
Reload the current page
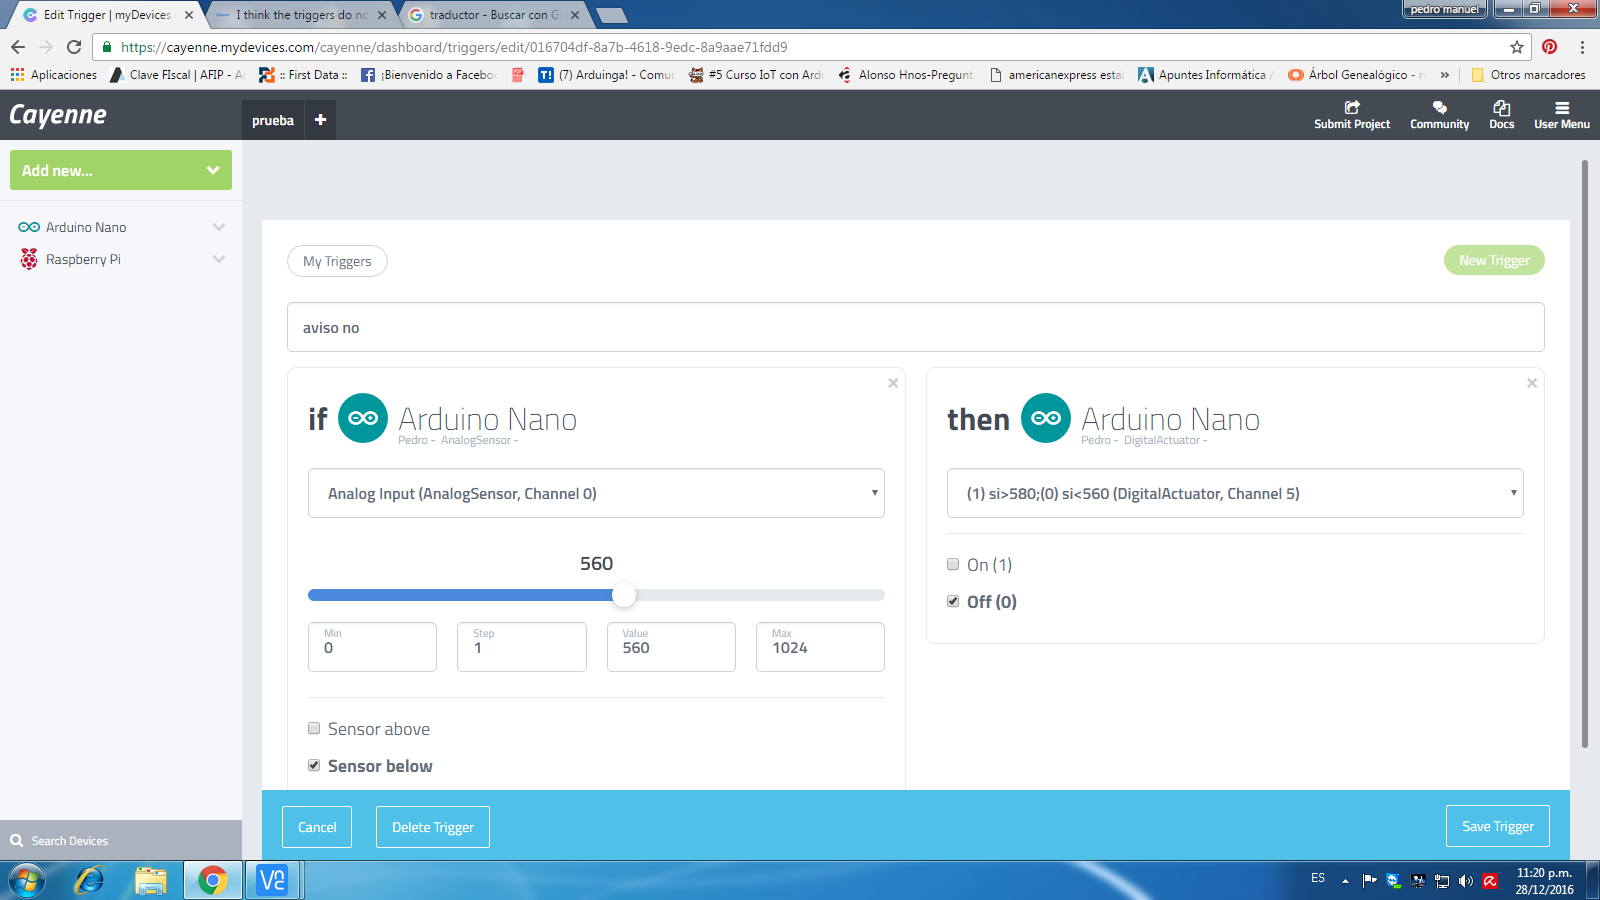[74, 47]
